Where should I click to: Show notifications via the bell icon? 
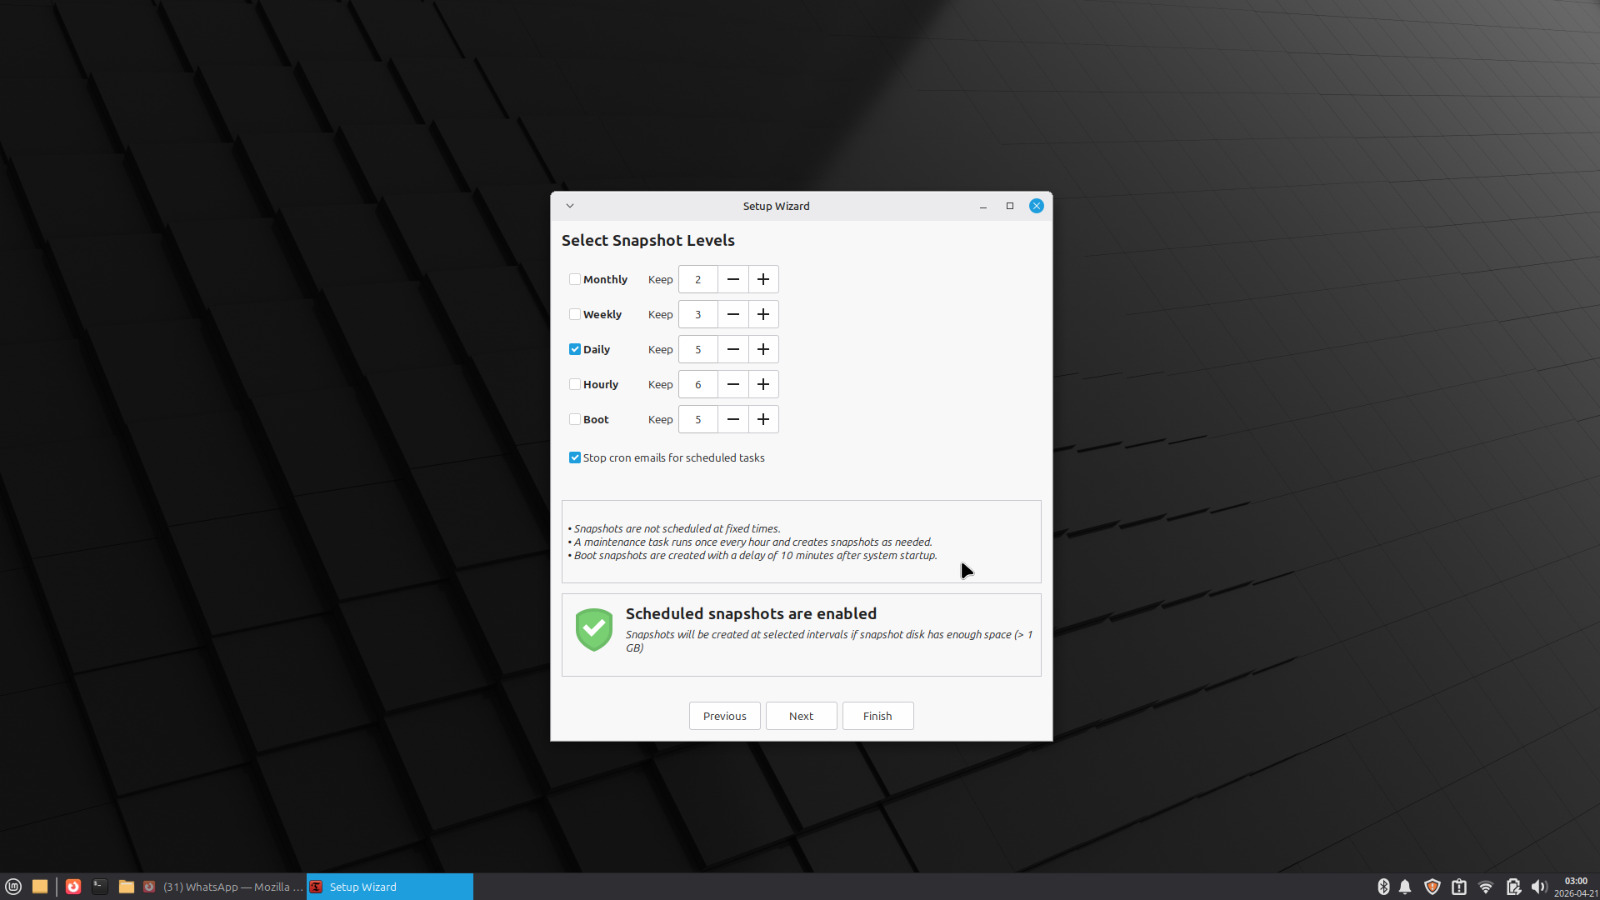tap(1405, 887)
